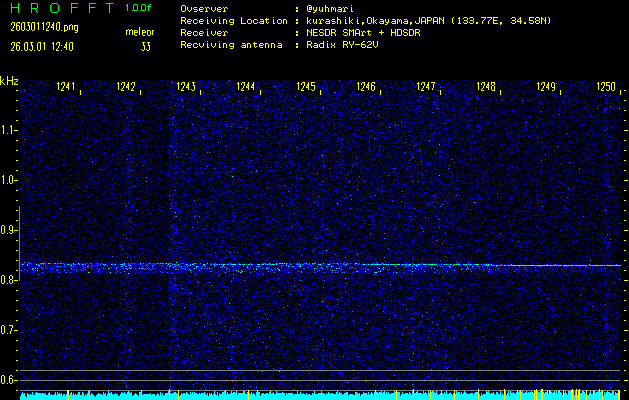The height and width of the screenshot is (400, 629).
Task: Click the 1246 time marker
Action: tap(366, 87)
